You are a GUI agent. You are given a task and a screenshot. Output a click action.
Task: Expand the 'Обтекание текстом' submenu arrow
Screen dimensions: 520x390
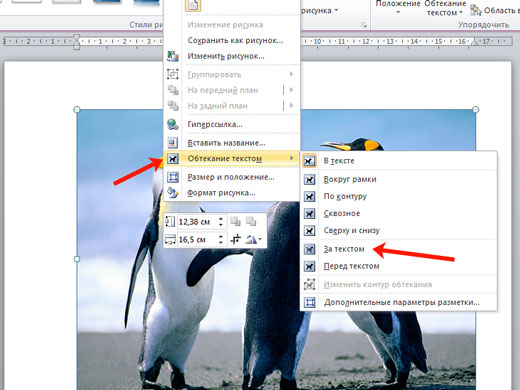click(292, 158)
